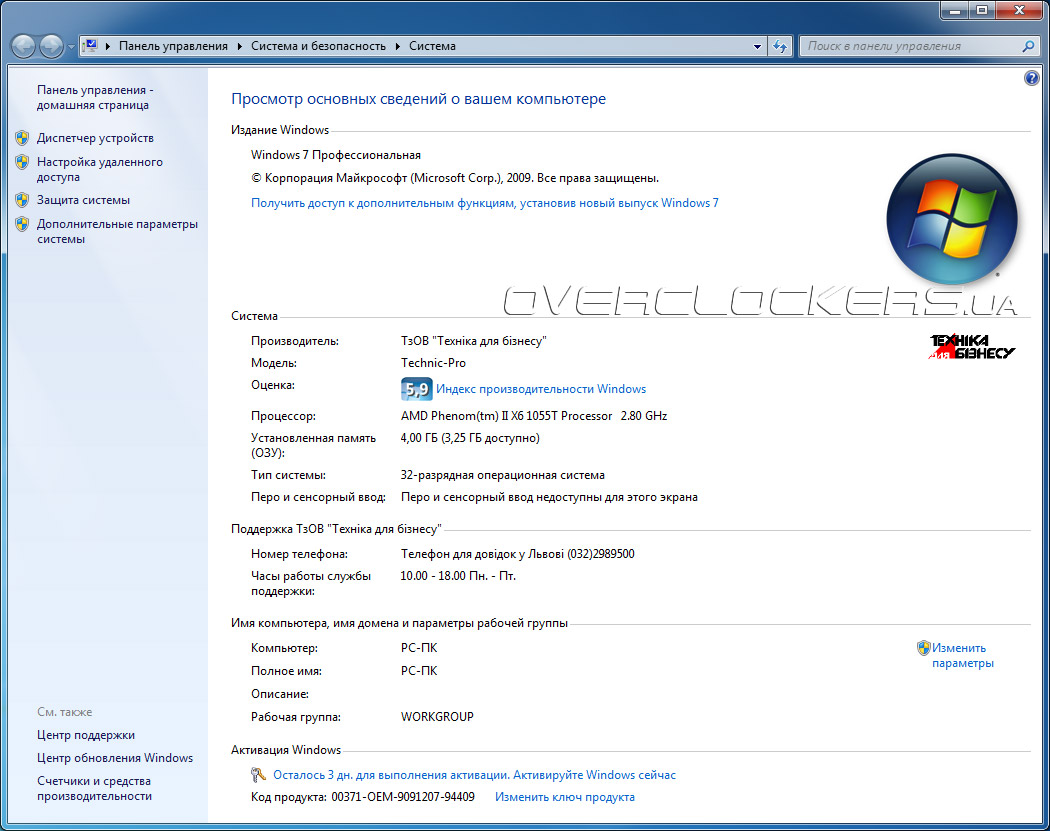The width and height of the screenshot is (1050, 831).
Task: Click the Forward navigation arrow
Action: (x=52, y=46)
